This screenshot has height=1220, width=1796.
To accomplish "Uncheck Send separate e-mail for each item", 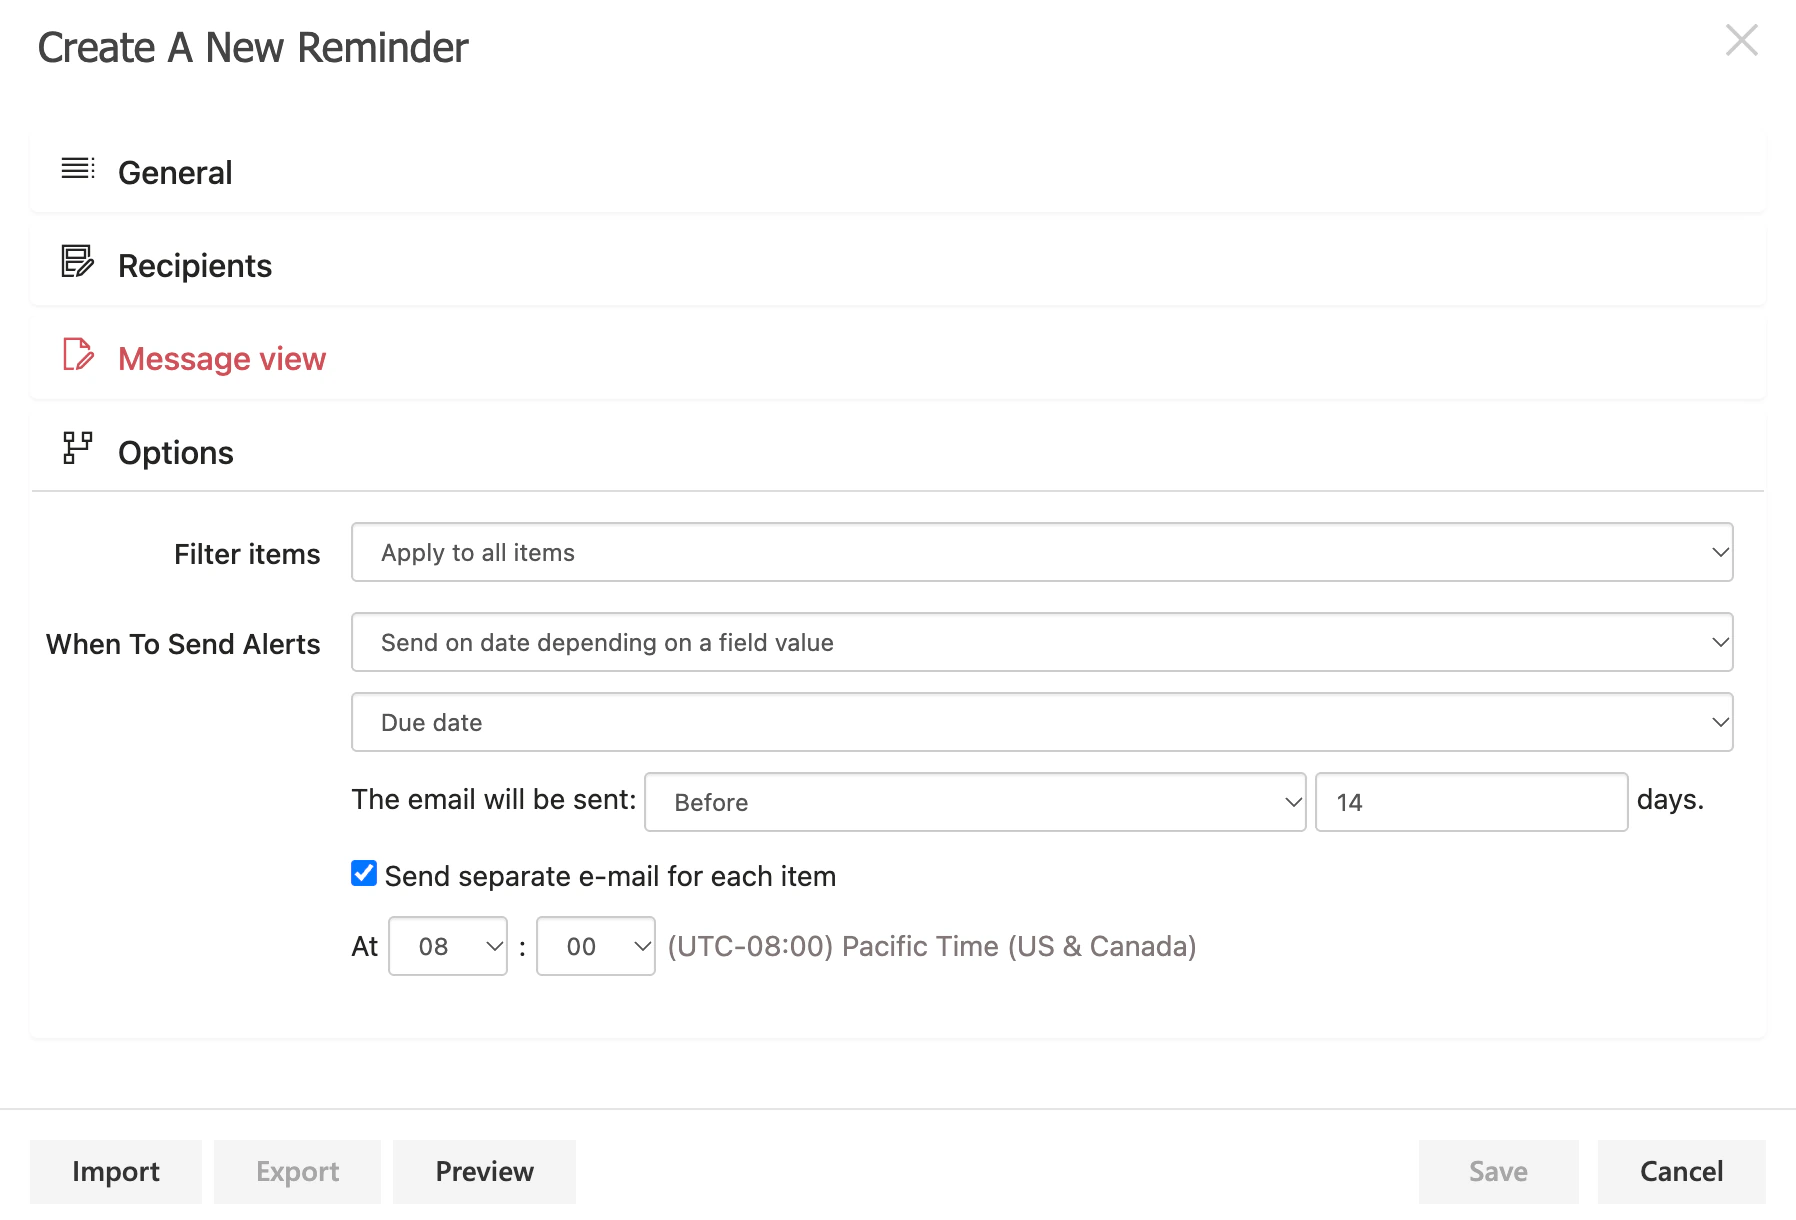I will click(364, 874).
